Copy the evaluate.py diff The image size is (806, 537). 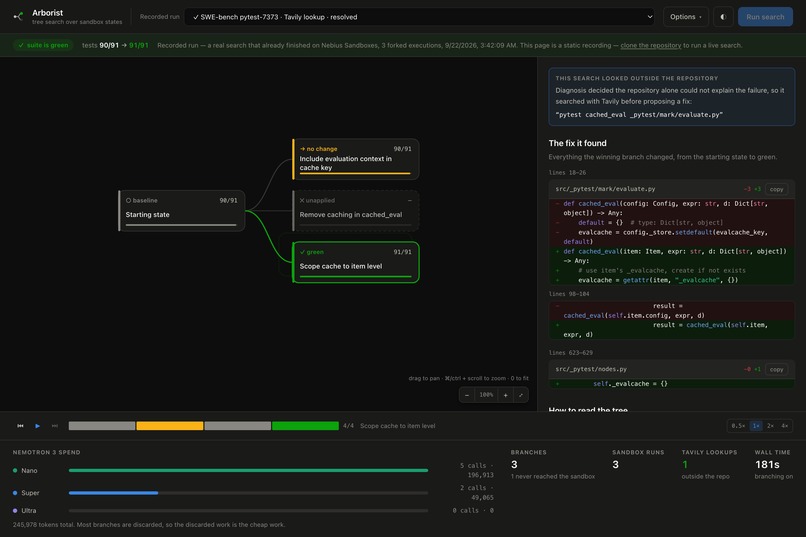776,189
